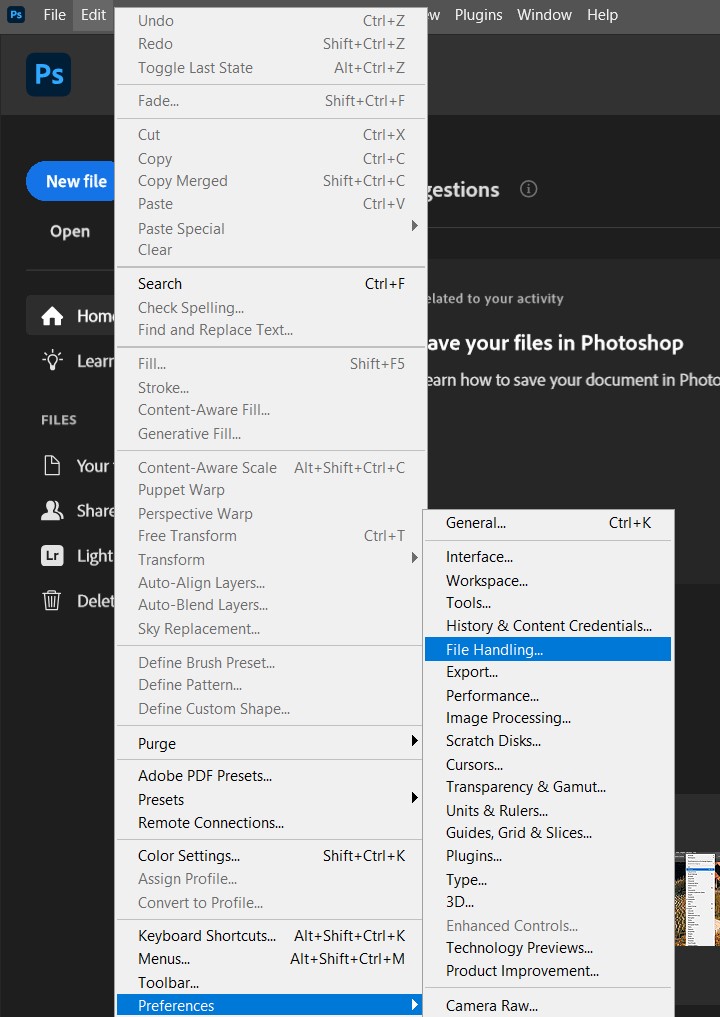Click the Photoshop Ps logo icon
The width and height of the screenshot is (720, 1017).
click(48, 75)
